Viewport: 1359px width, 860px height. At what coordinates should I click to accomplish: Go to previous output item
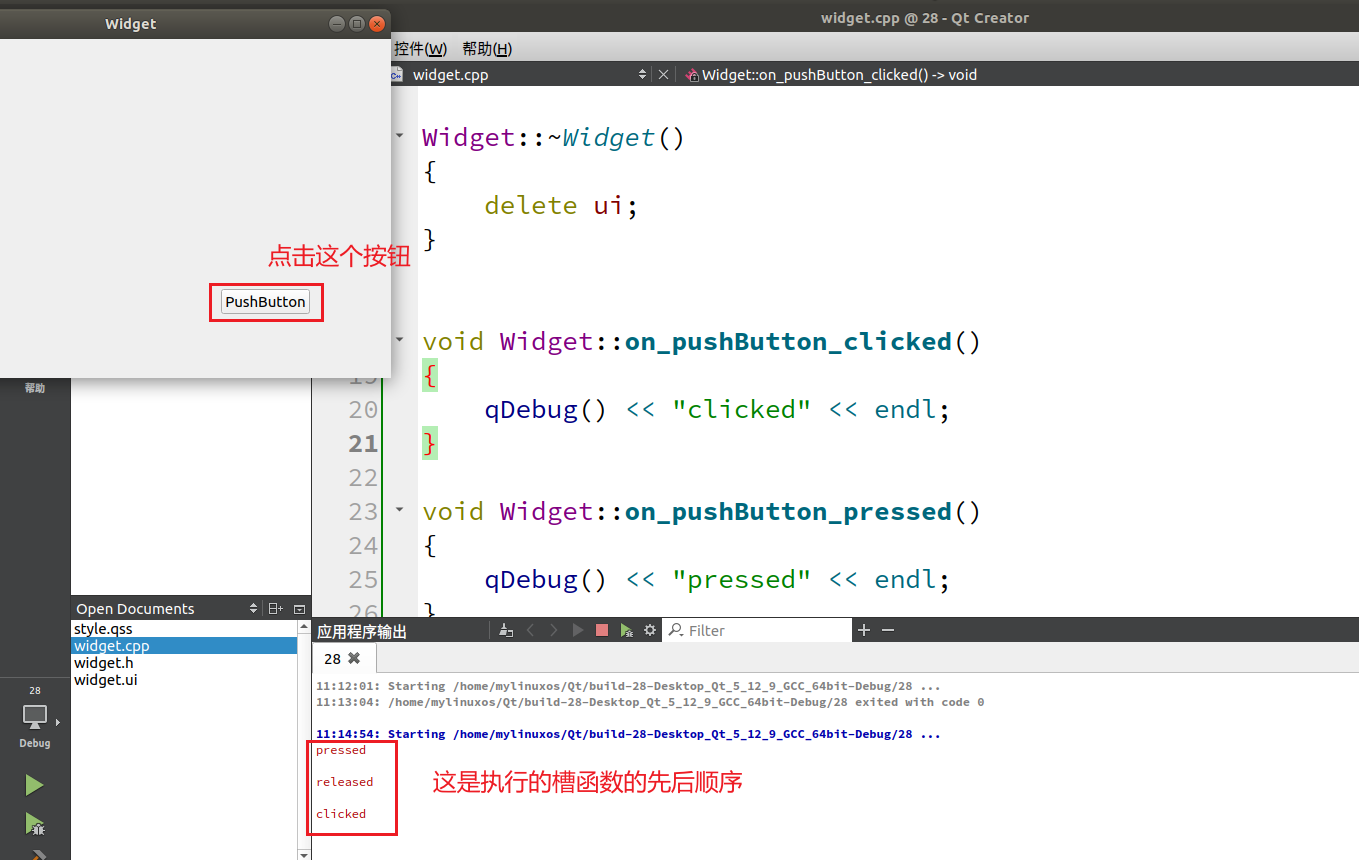[x=531, y=630]
